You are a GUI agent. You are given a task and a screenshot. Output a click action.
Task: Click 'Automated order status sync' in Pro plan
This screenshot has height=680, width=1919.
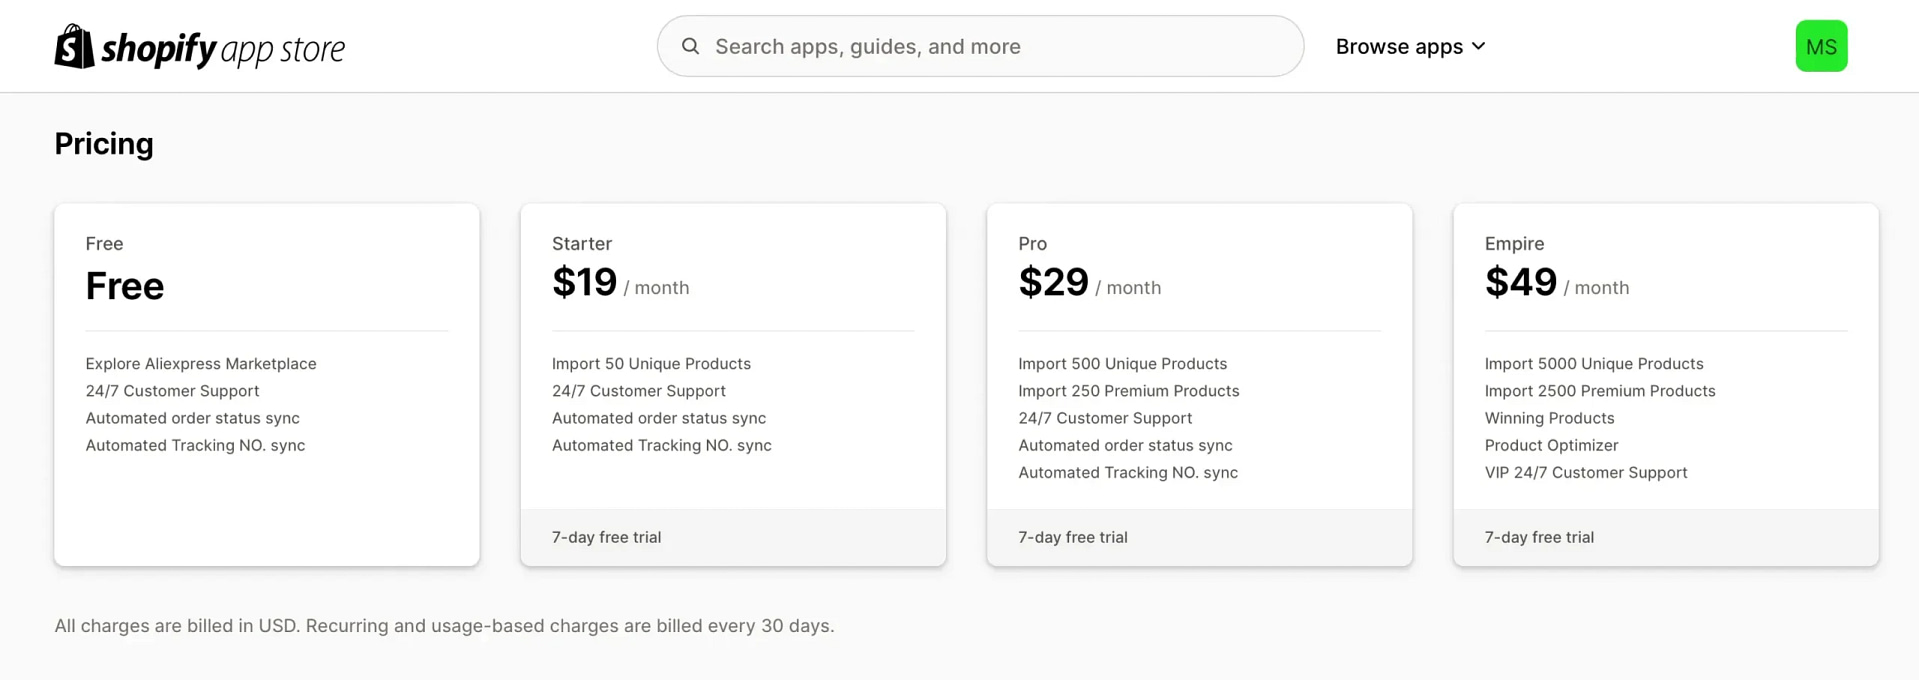click(1125, 445)
